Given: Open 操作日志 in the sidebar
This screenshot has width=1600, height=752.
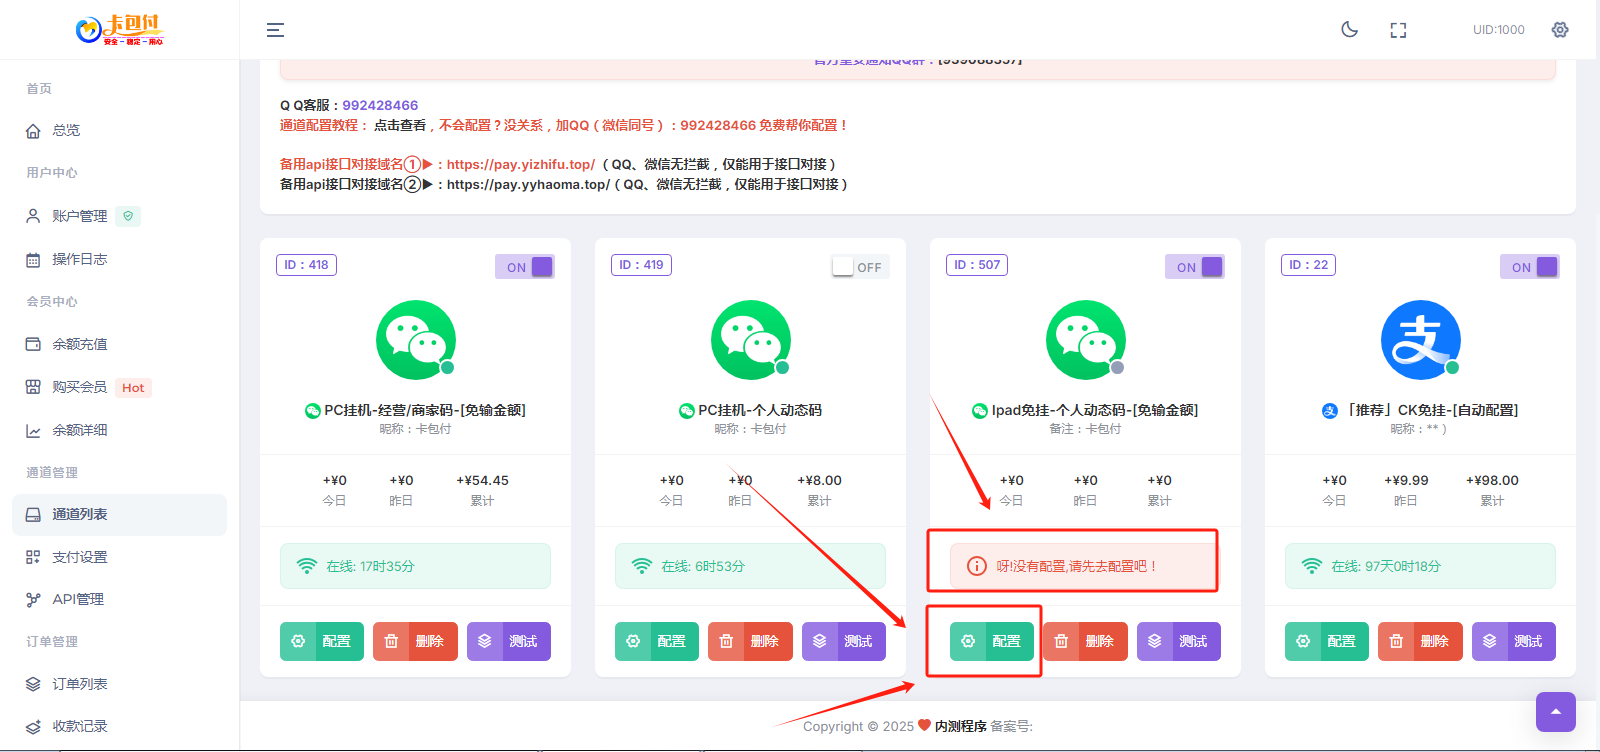Looking at the screenshot, I should (x=119, y=259).
